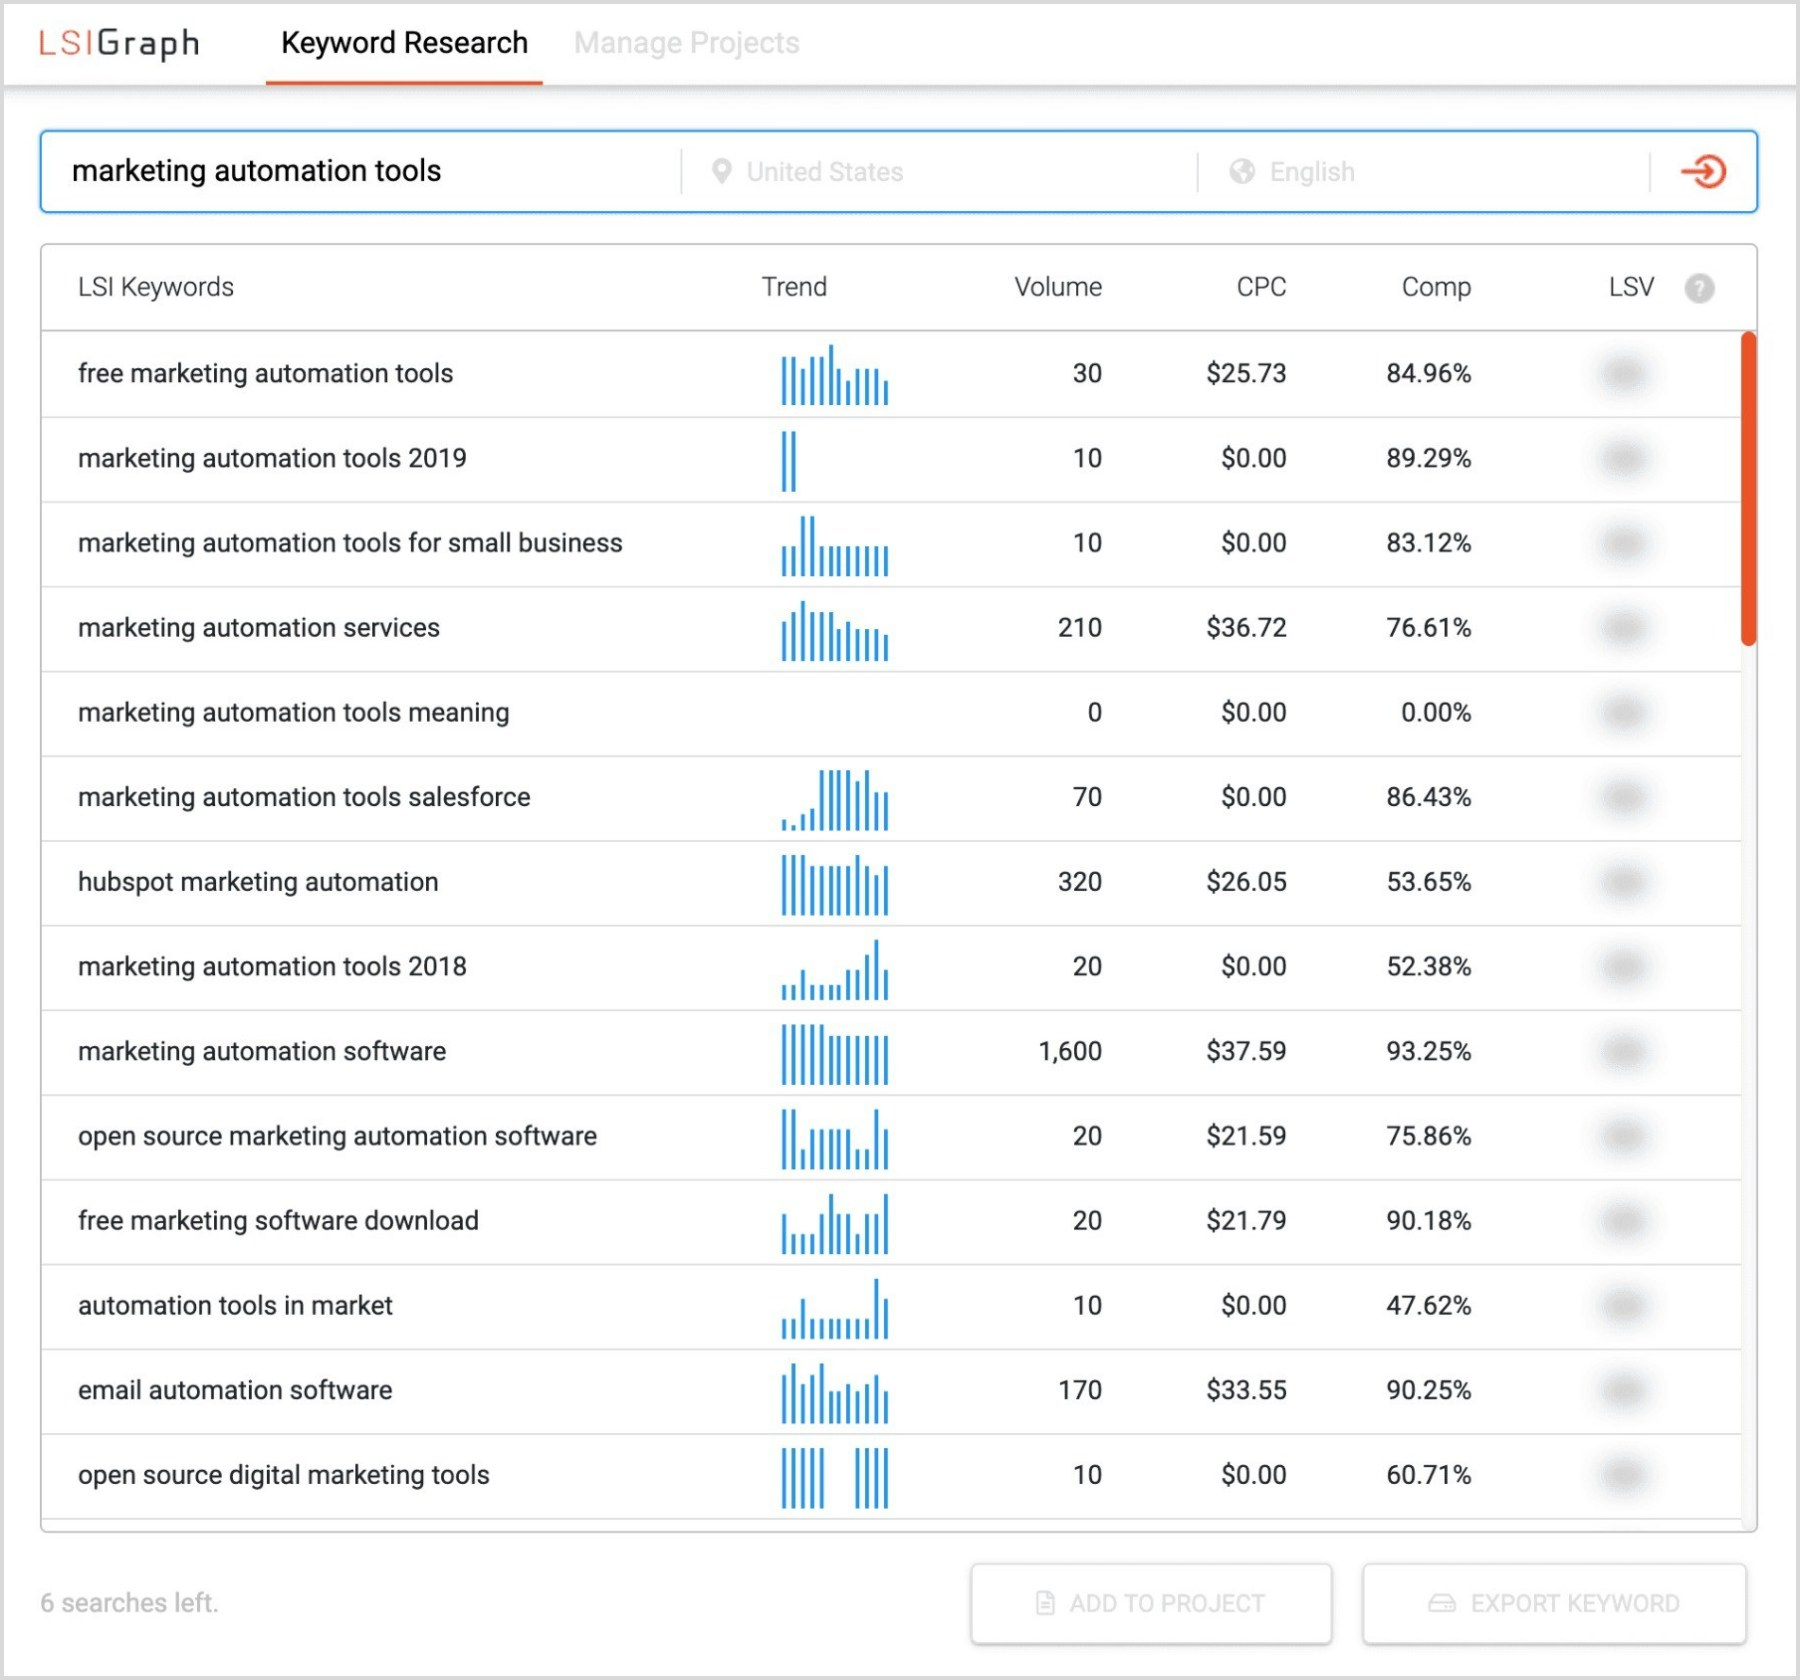Switch to the Keyword Research tab
The image size is (1800, 1680).
pos(403,42)
